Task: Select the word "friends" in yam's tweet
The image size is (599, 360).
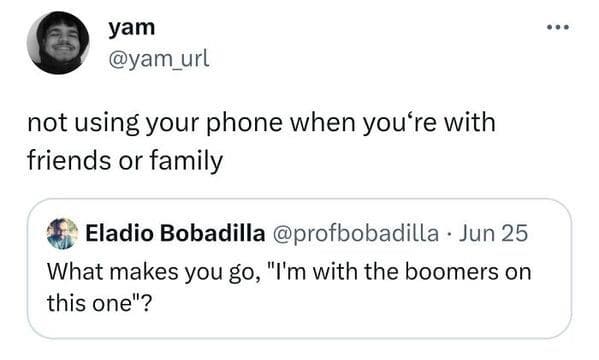Action: point(70,160)
